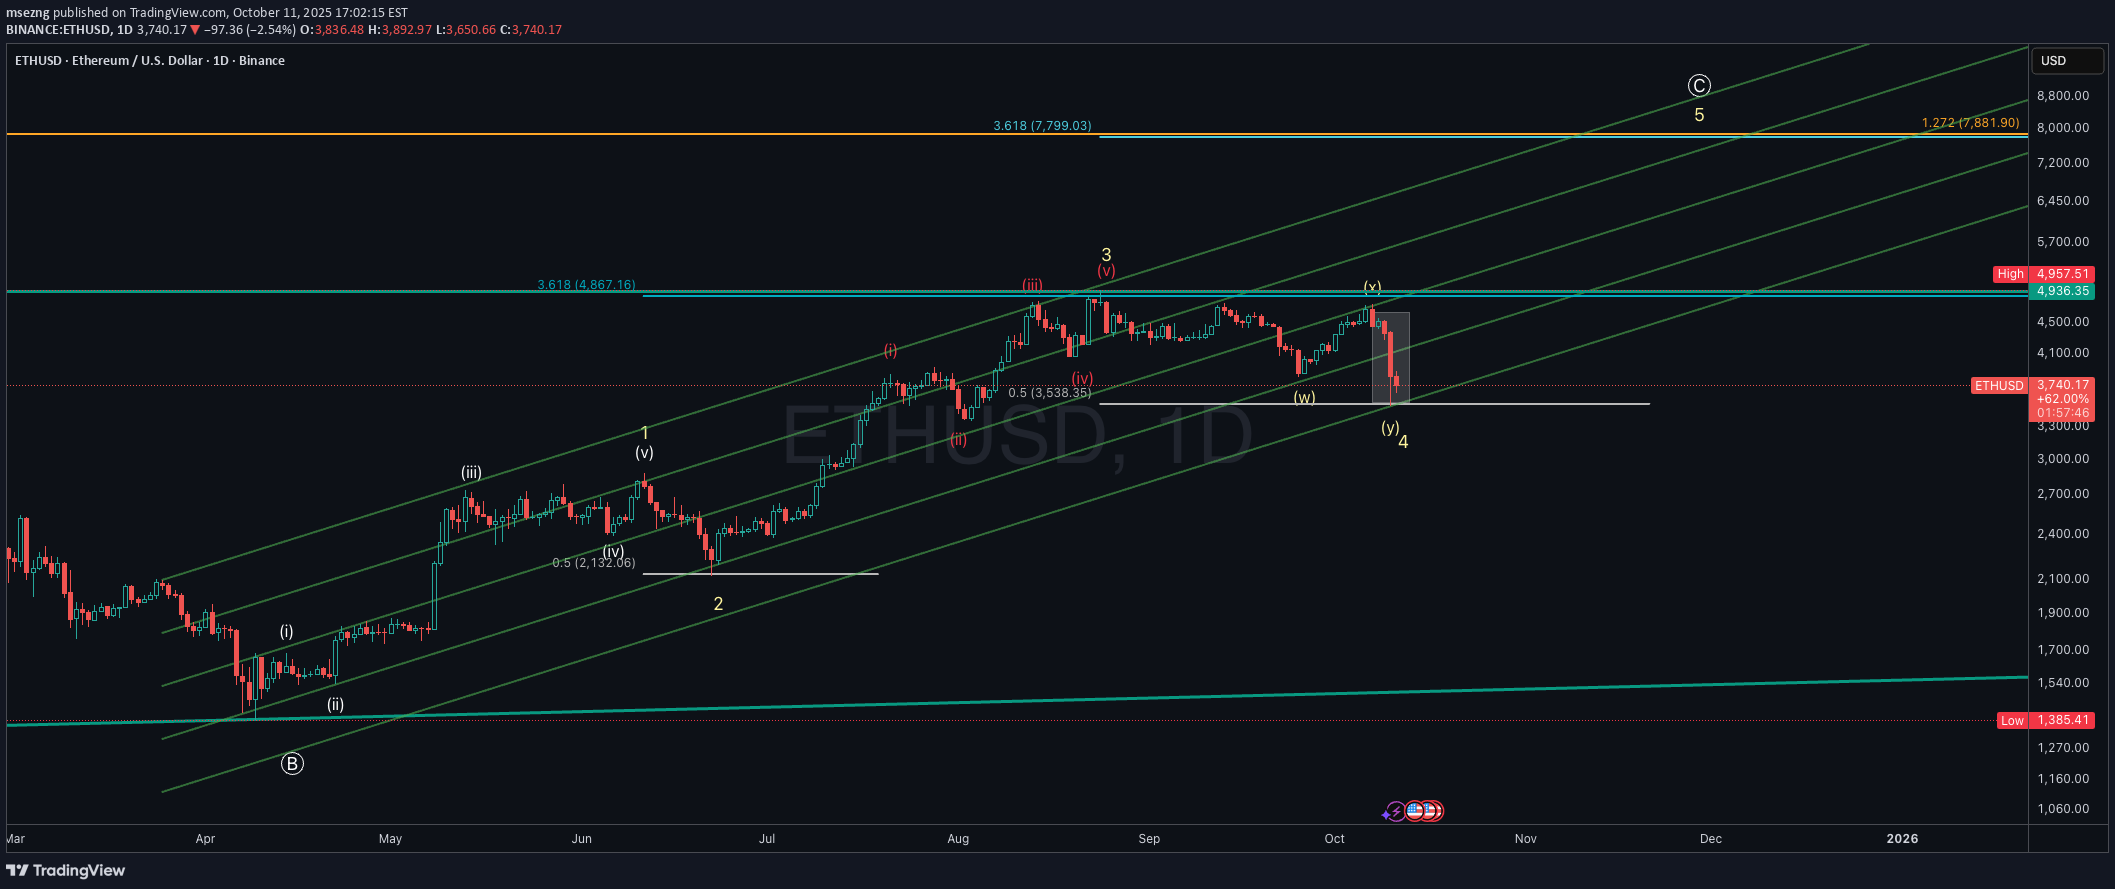Click the yellow wave 5 label

click(1699, 115)
